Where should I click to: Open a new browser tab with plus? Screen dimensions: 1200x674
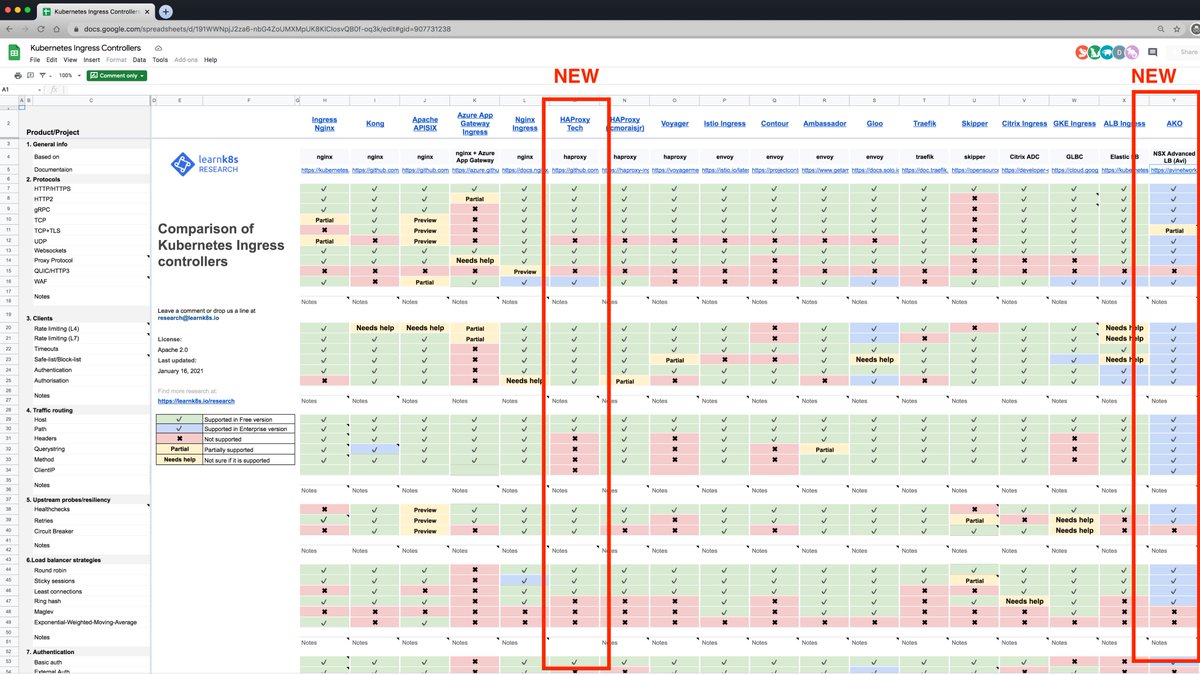click(166, 11)
